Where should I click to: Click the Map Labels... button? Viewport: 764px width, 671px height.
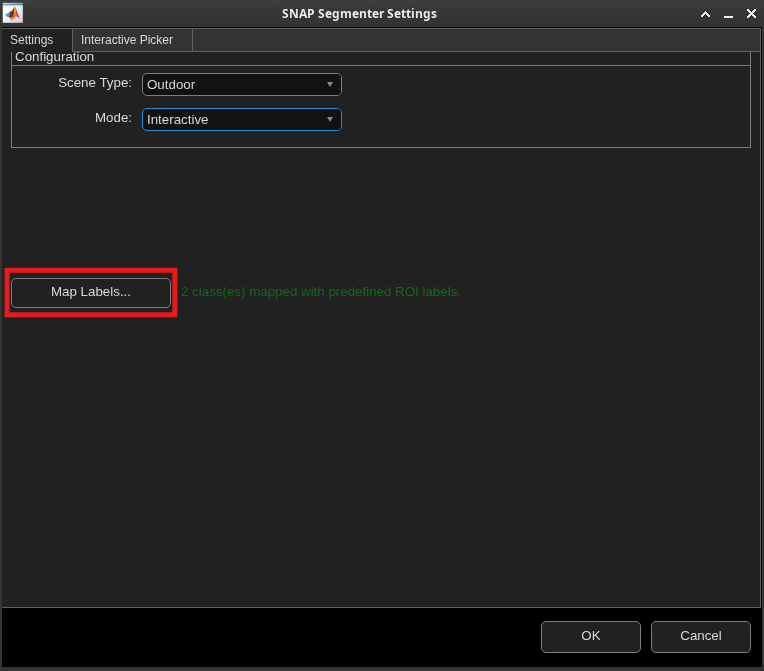[x=91, y=292]
